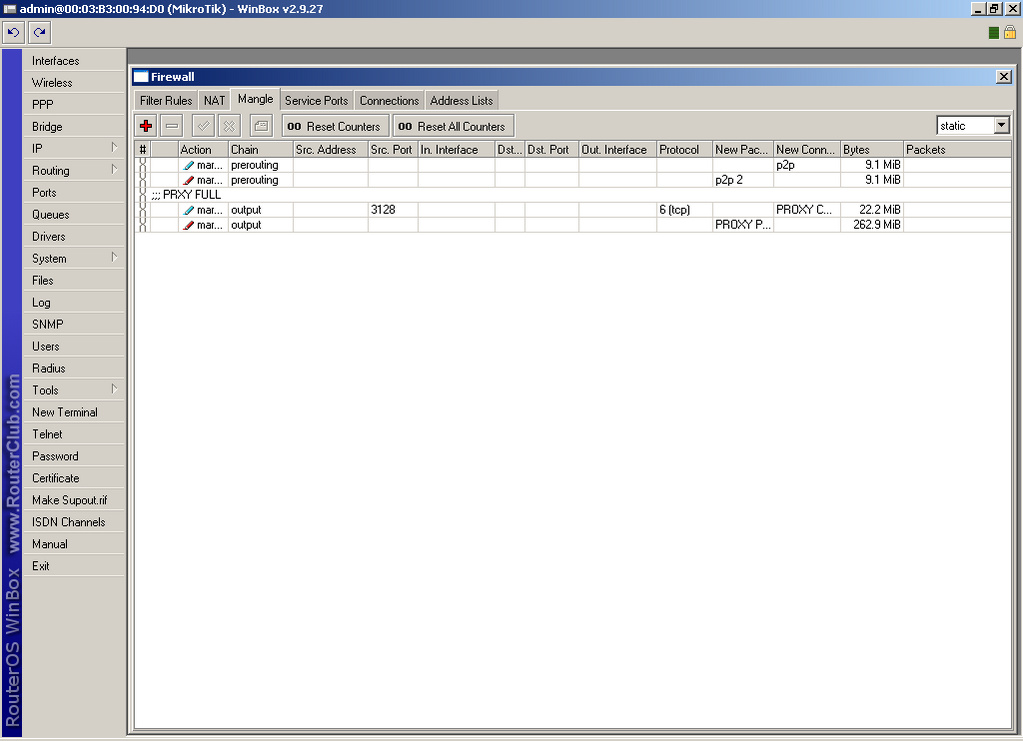Image resolution: width=1023 pixels, height=741 pixels.
Task: Click the minus remove rule icon
Action: click(x=172, y=126)
